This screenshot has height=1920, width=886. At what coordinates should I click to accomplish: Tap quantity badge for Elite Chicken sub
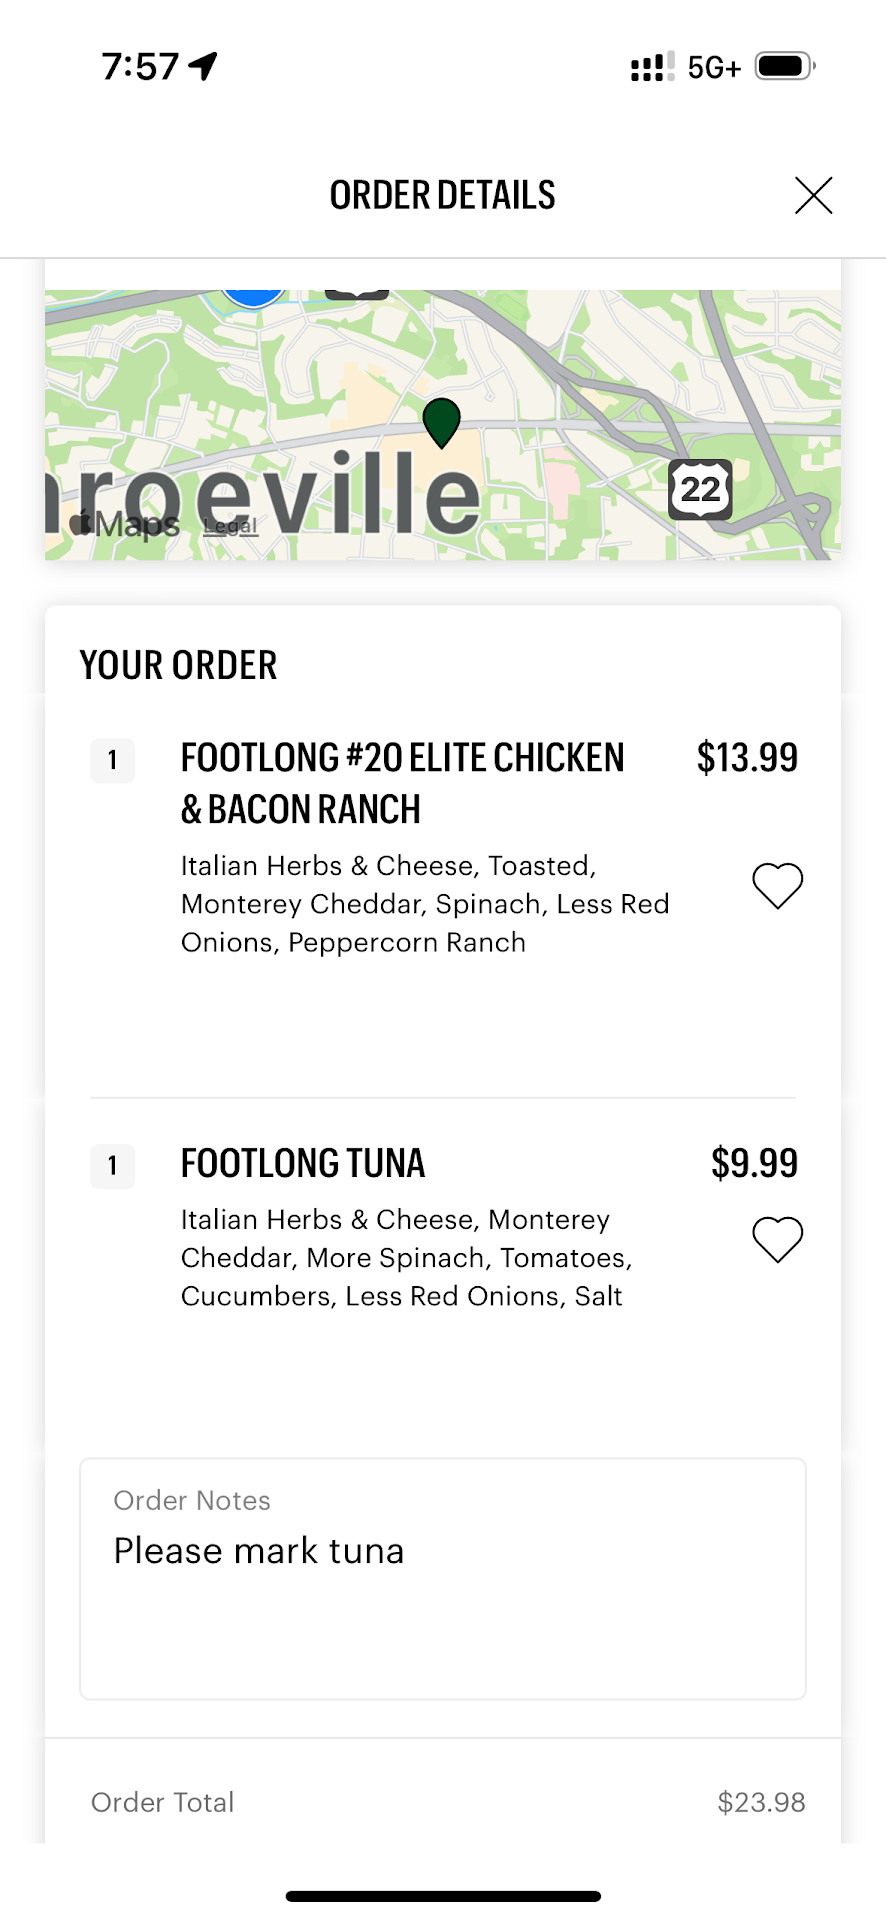pyautogui.click(x=113, y=760)
